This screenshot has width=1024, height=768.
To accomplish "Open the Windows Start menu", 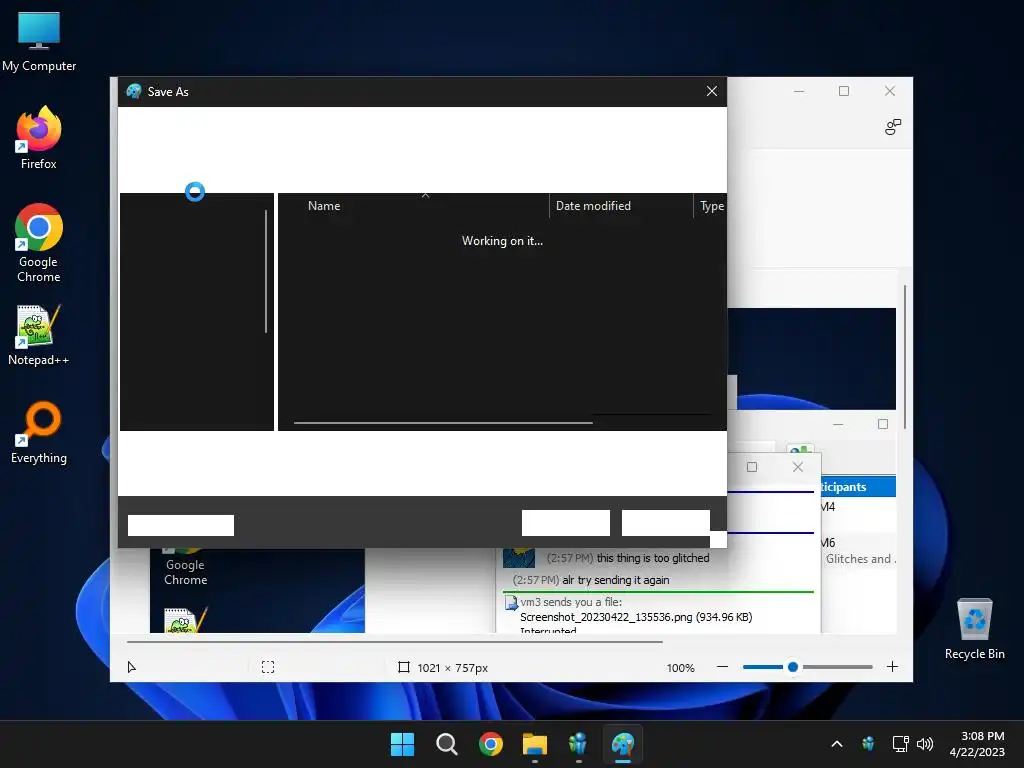I will (x=402, y=744).
